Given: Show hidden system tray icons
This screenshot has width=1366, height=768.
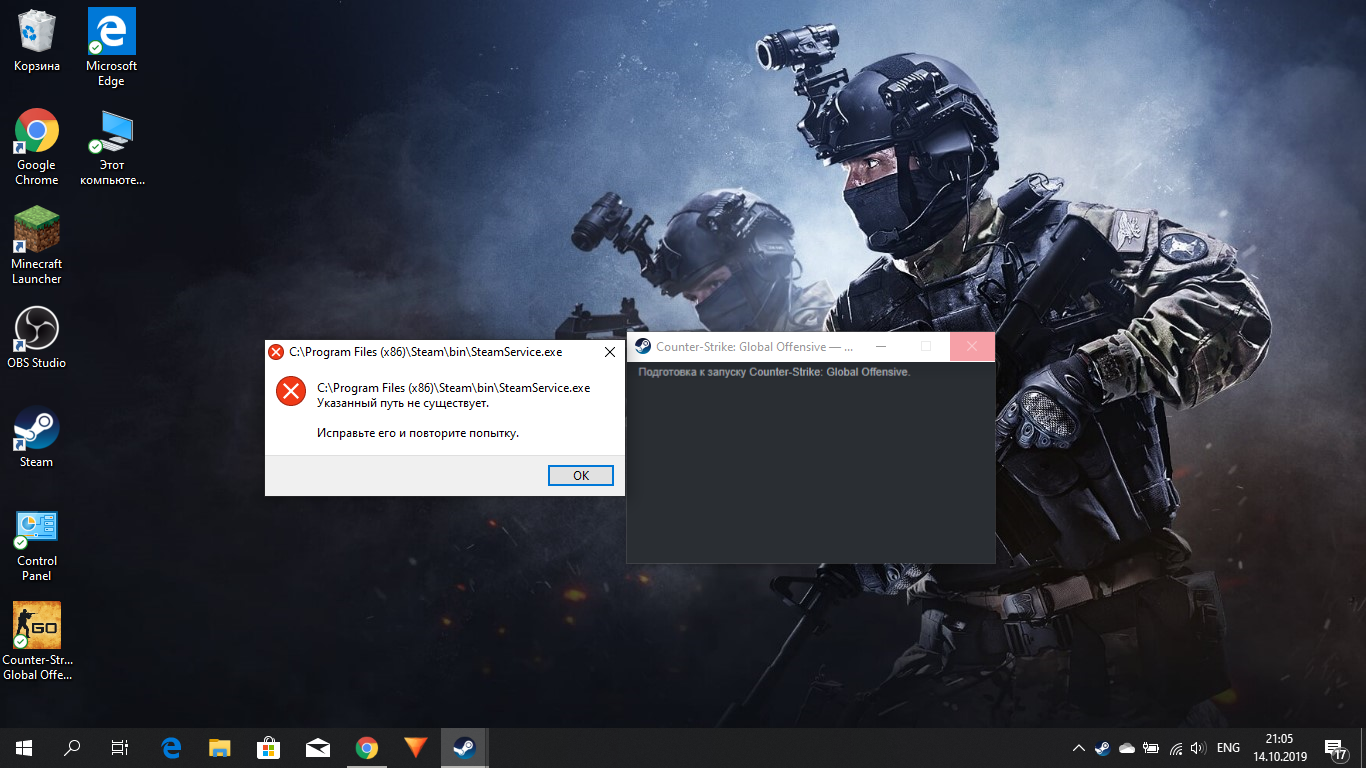Looking at the screenshot, I should pos(1078,748).
